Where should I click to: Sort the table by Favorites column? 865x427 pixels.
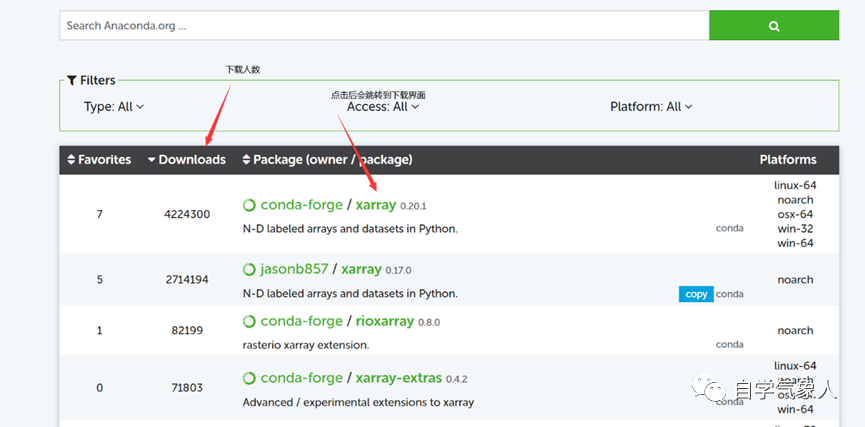pyautogui.click(x=99, y=160)
